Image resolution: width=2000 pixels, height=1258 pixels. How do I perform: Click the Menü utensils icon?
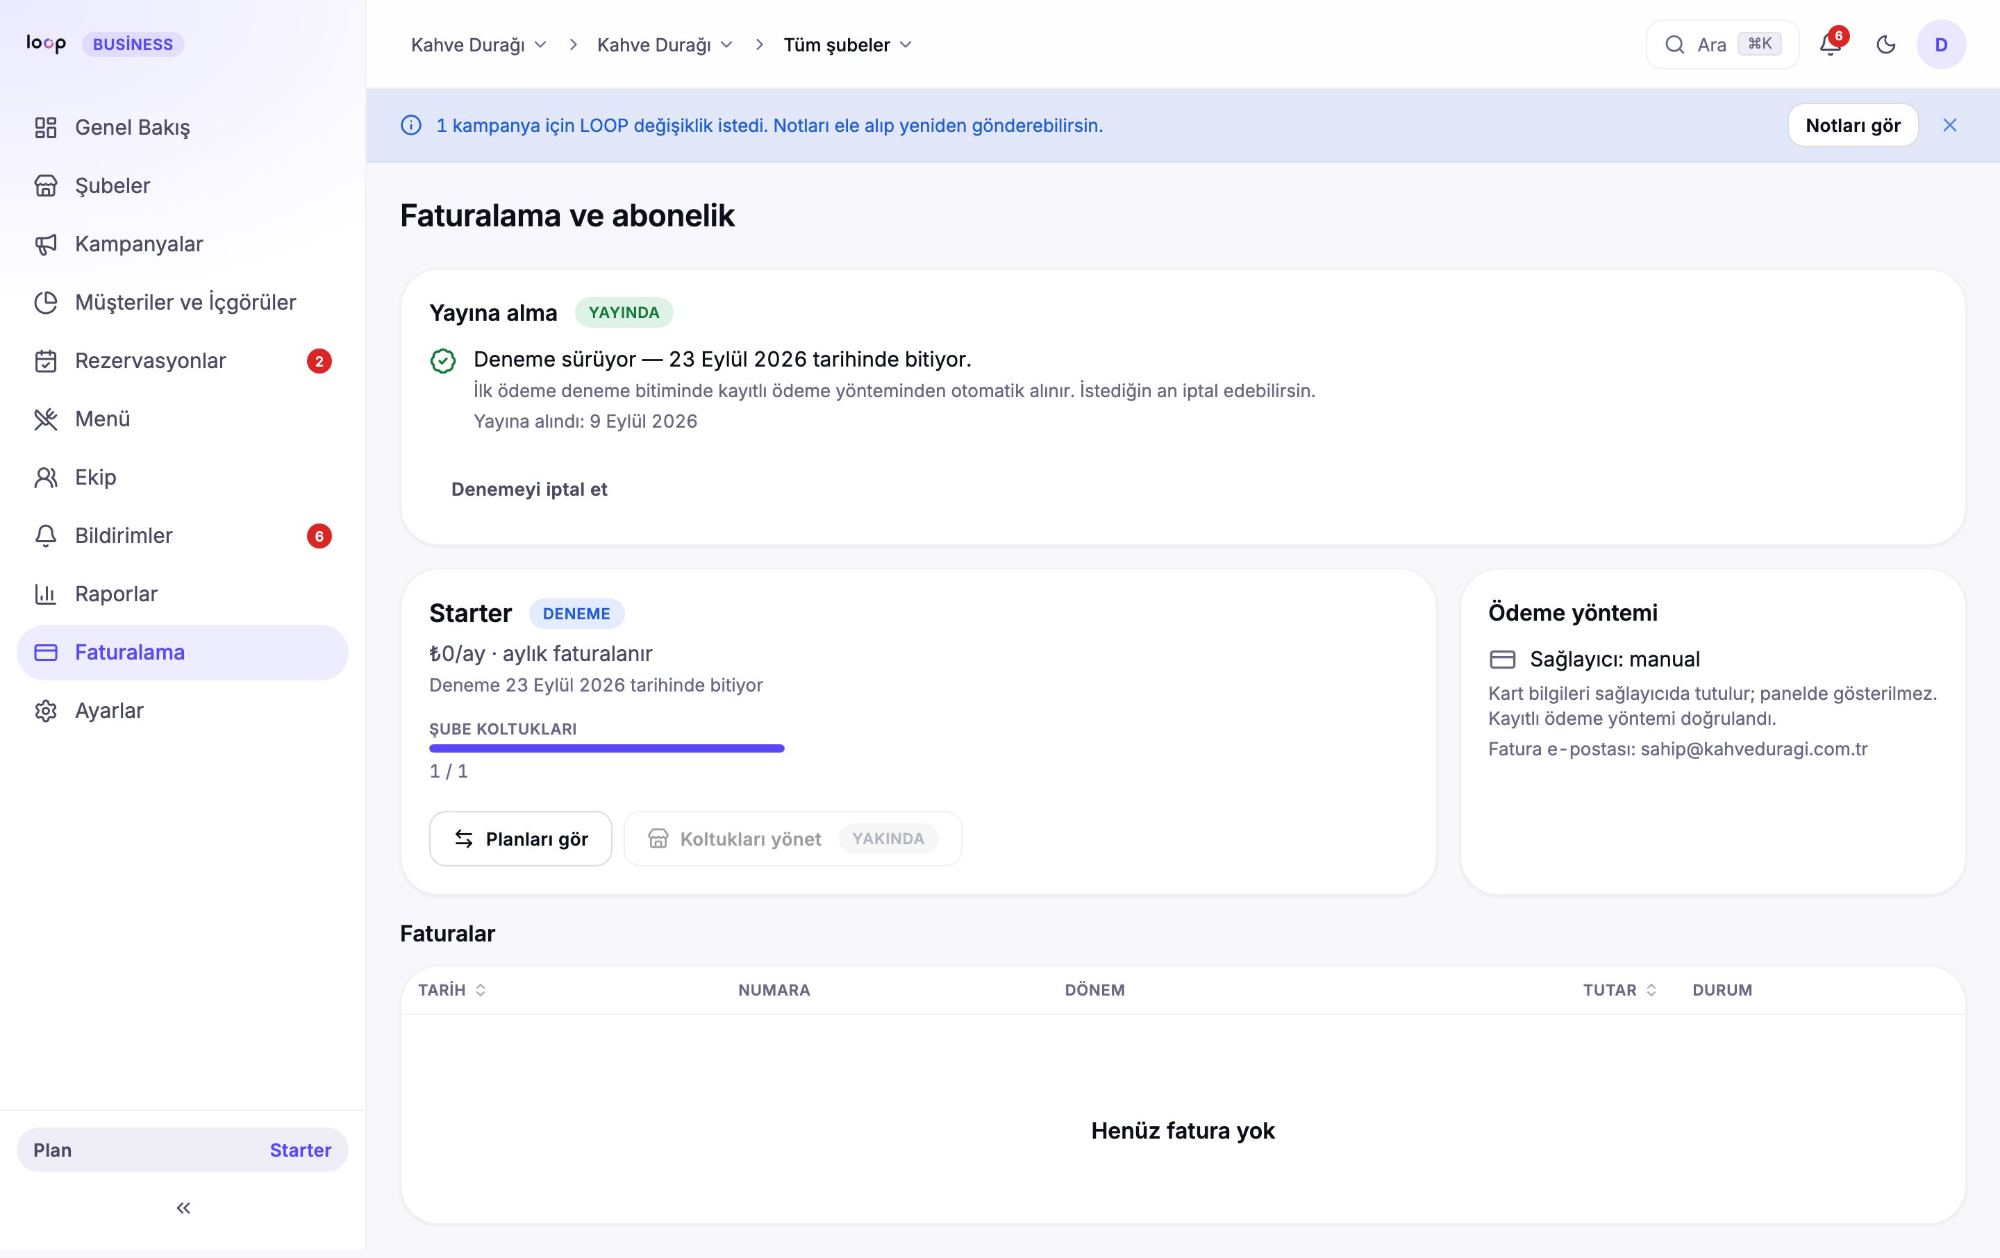tap(46, 419)
